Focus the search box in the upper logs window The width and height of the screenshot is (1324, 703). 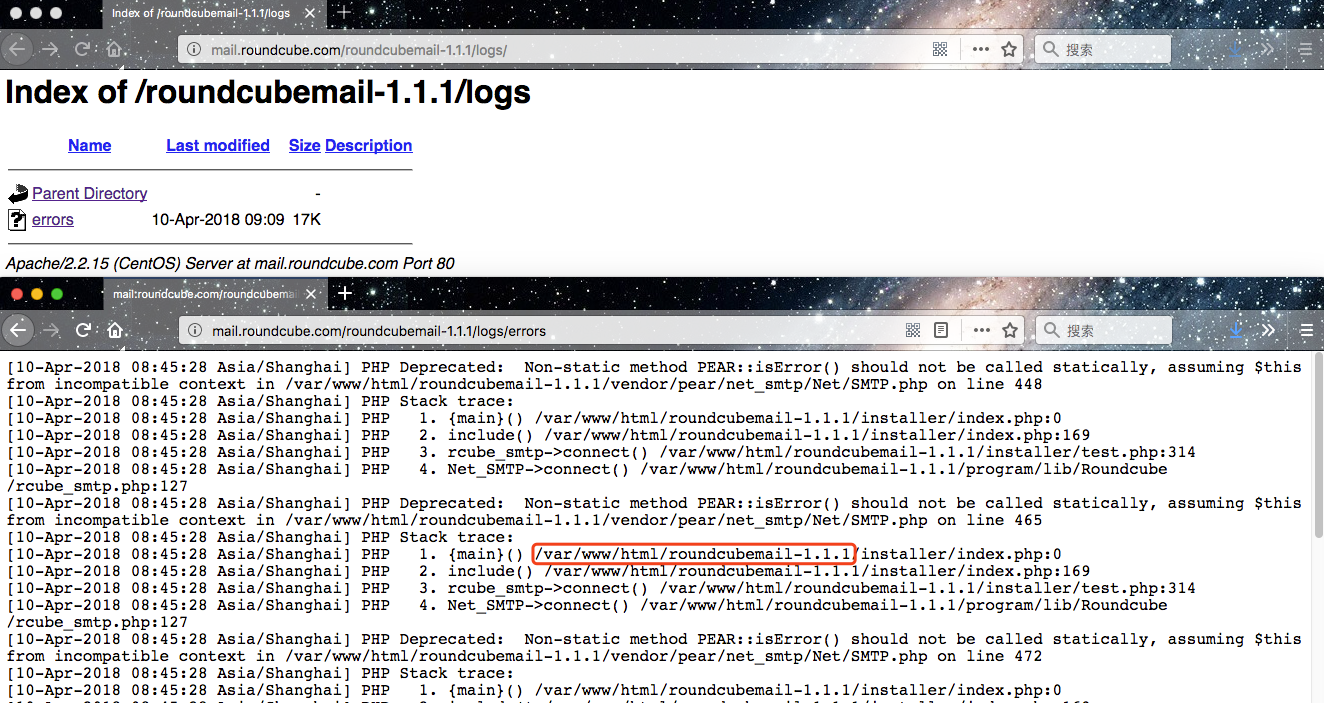(x=1102, y=49)
